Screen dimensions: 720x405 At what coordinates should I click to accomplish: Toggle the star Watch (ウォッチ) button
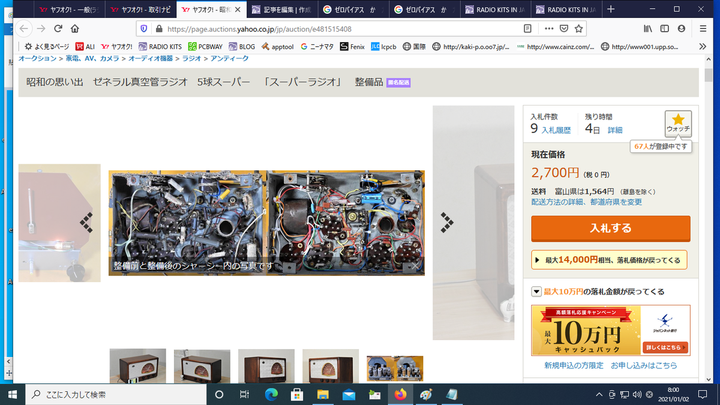click(677, 124)
